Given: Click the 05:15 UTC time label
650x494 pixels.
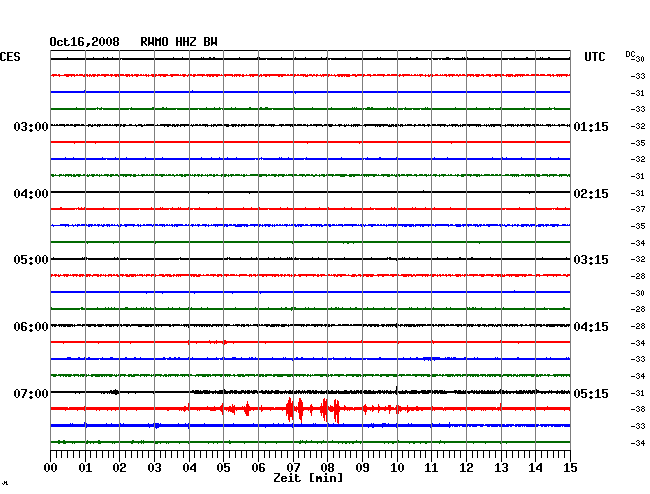Looking at the screenshot, I should [591, 393].
